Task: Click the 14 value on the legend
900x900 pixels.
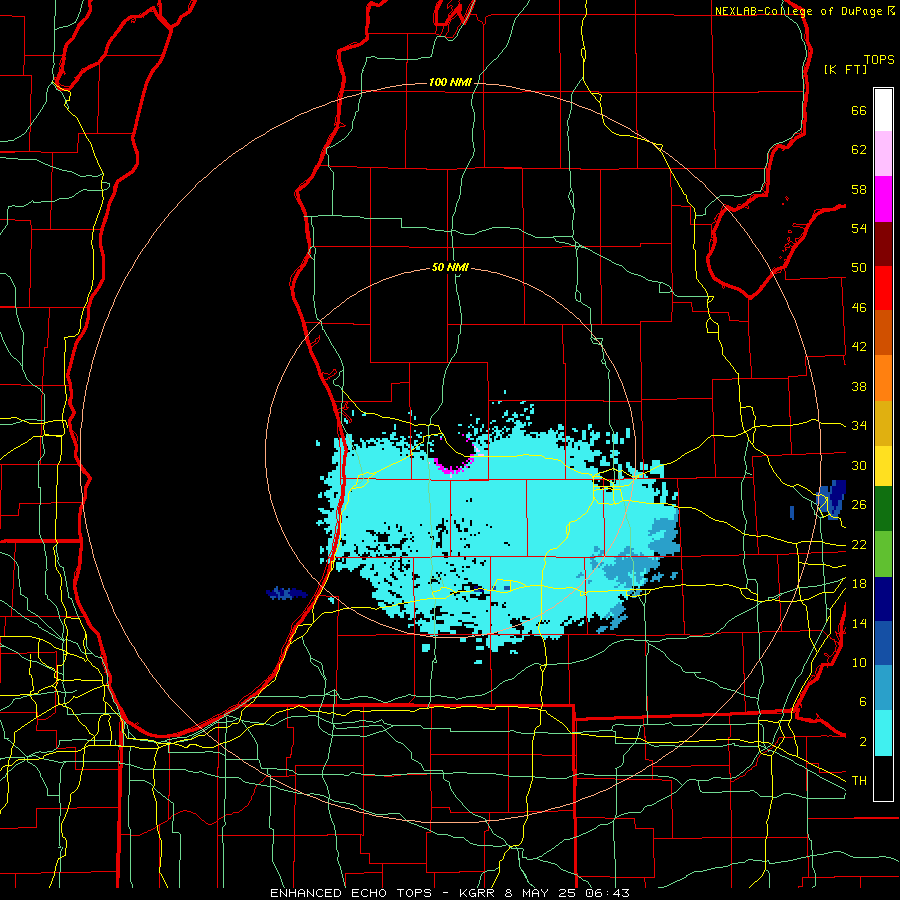Action: point(859,623)
